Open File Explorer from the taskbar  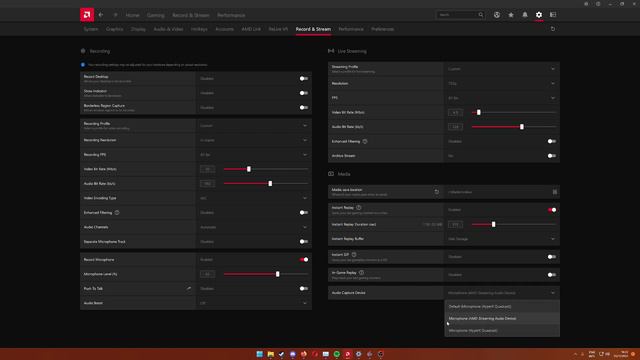click(271, 354)
